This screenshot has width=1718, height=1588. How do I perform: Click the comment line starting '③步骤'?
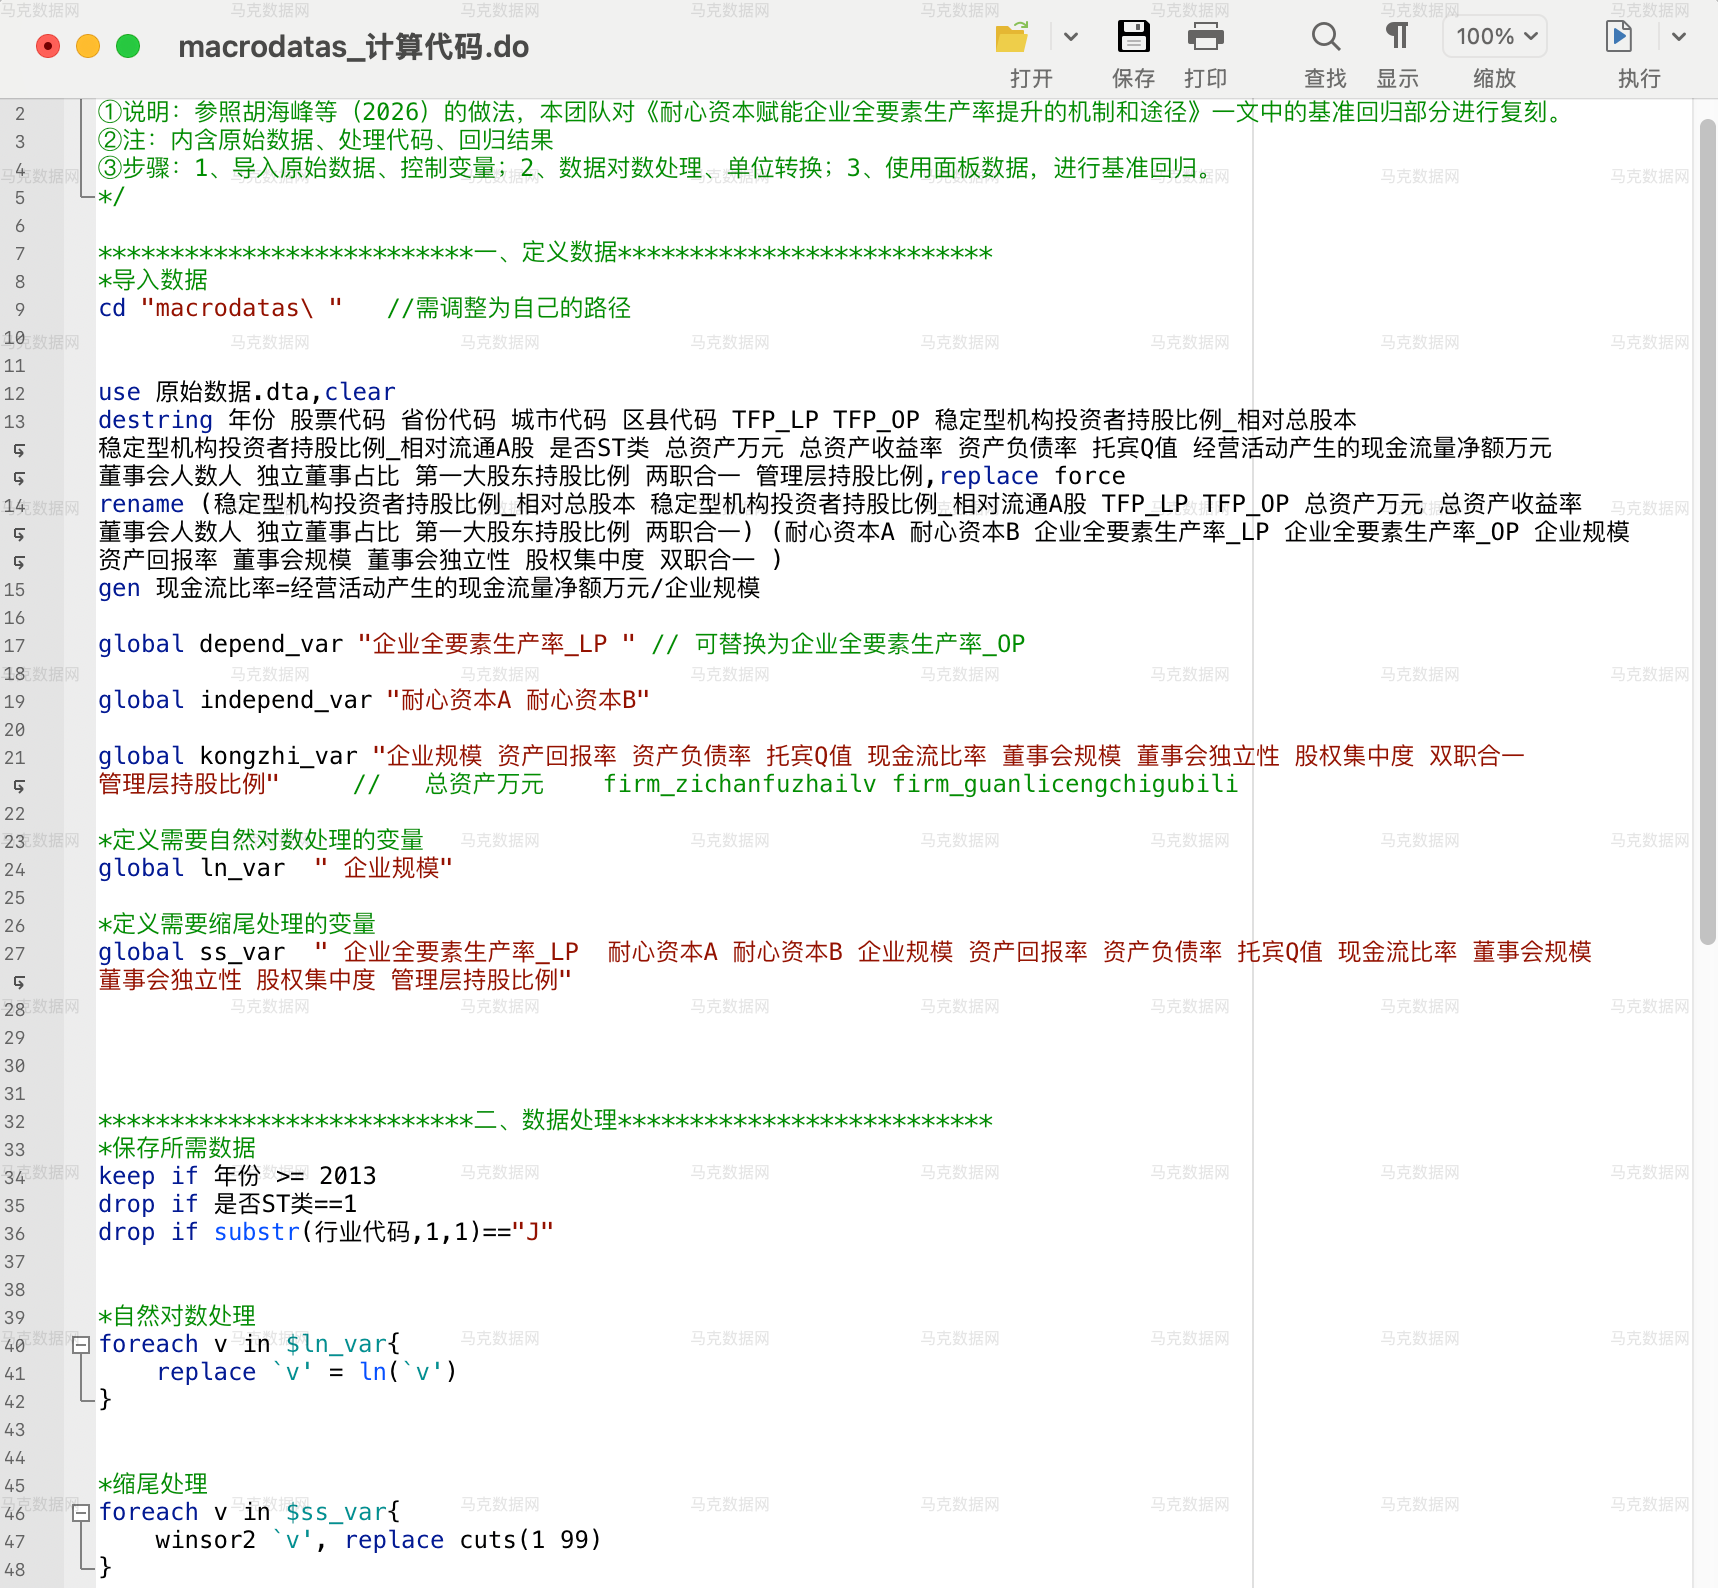(656, 168)
